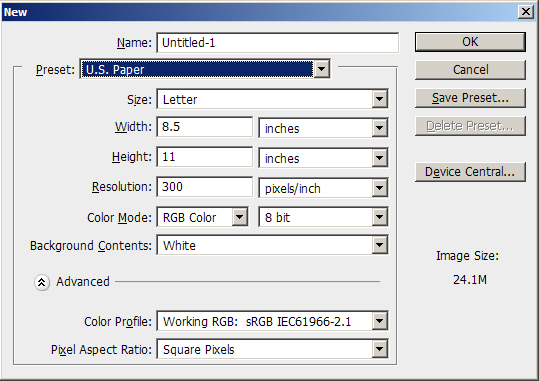The image size is (539, 381).
Task: Click the OK button
Action: point(470,42)
